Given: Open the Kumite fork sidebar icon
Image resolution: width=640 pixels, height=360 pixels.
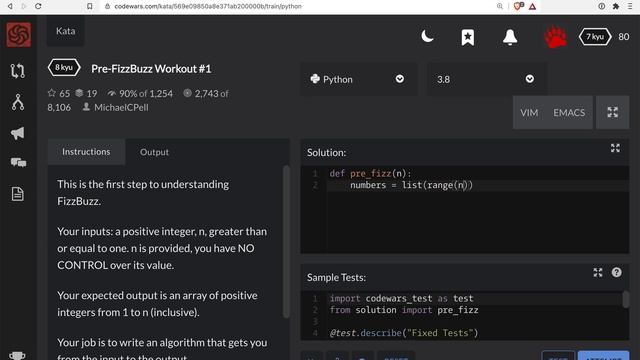Looking at the screenshot, I should tap(18, 102).
